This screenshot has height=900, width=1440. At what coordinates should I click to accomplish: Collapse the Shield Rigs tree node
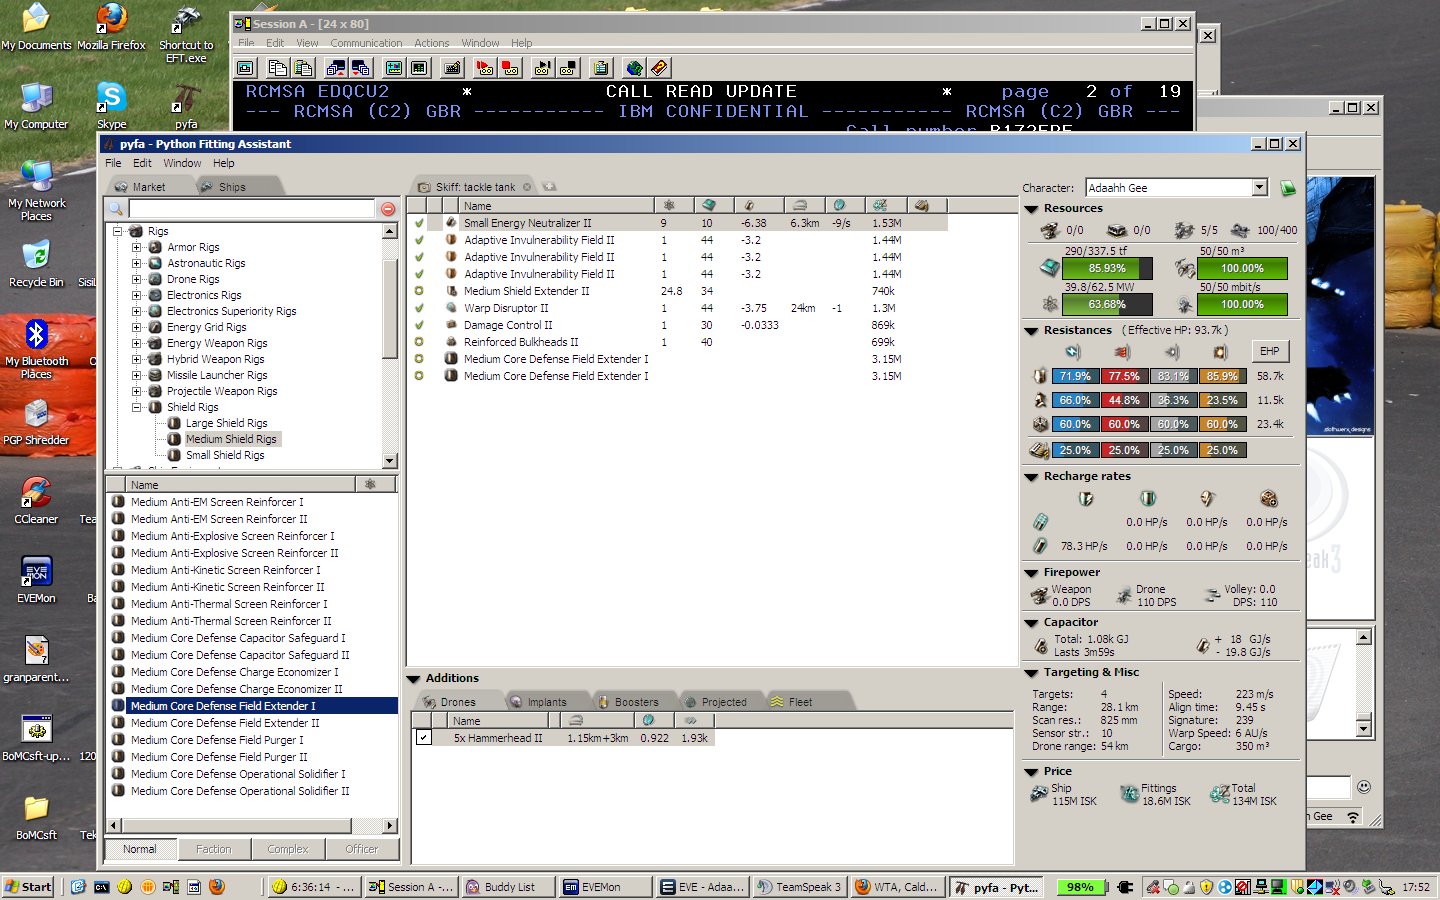pos(137,407)
